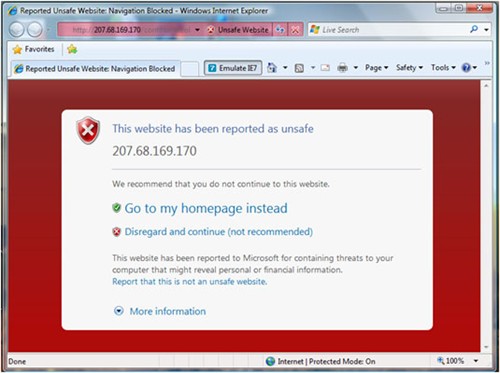Open the Tools menu

pyautogui.click(x=443, y=68)
